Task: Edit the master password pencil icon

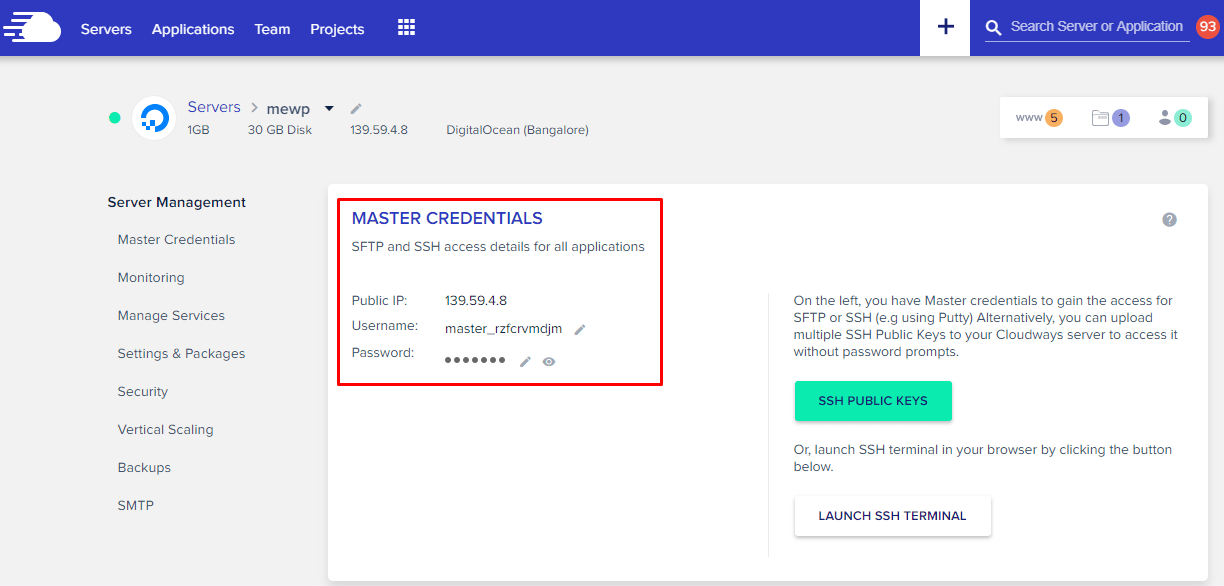Action: point(525,361)
